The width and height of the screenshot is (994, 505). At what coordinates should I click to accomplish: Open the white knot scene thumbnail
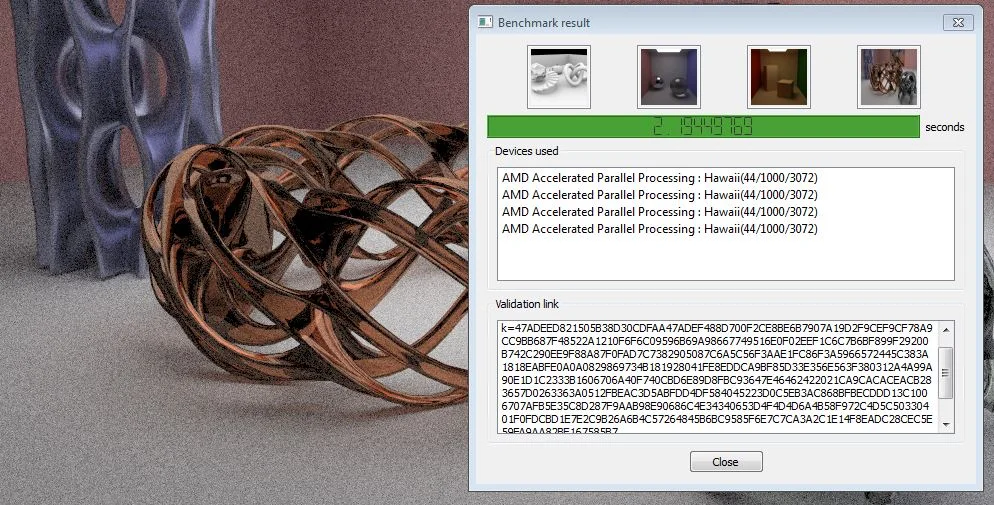pyautogui.click(x=558, y=77)
